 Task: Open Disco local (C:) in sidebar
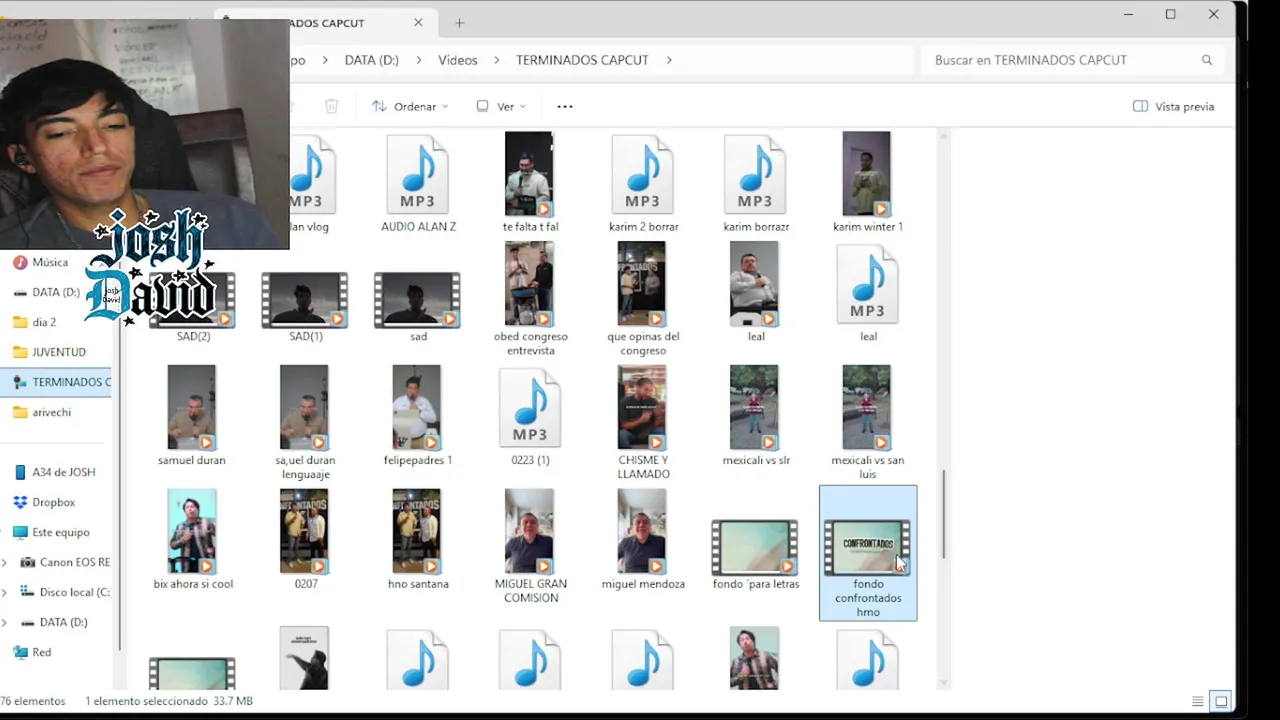point(66,592)
